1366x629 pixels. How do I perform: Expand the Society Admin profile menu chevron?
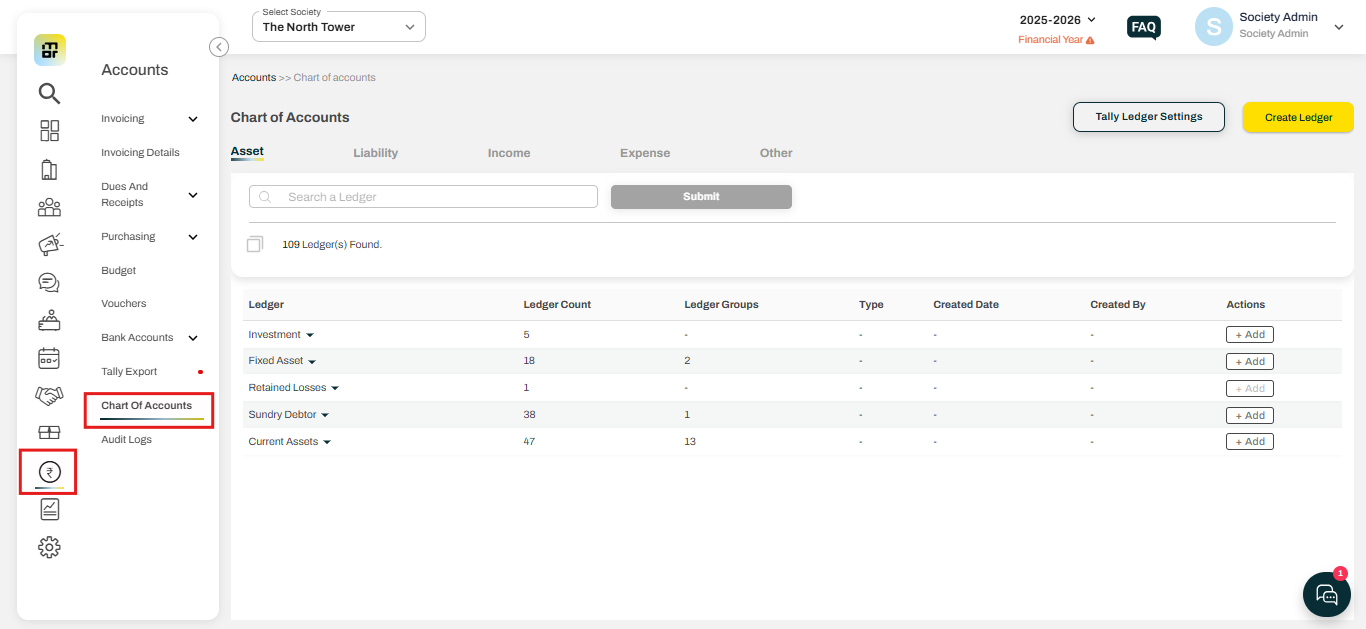(x=1339, y=28)
